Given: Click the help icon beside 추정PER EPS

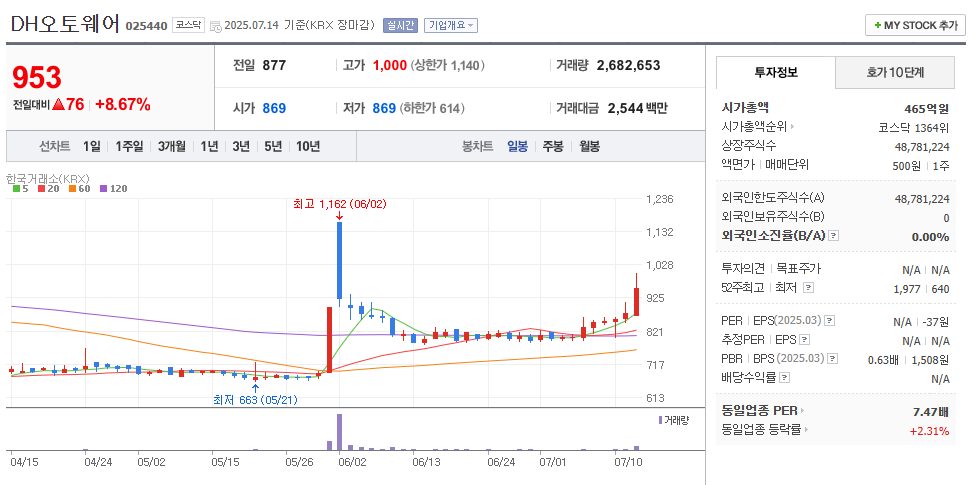Looking at the screenshot, I should 804,340.
